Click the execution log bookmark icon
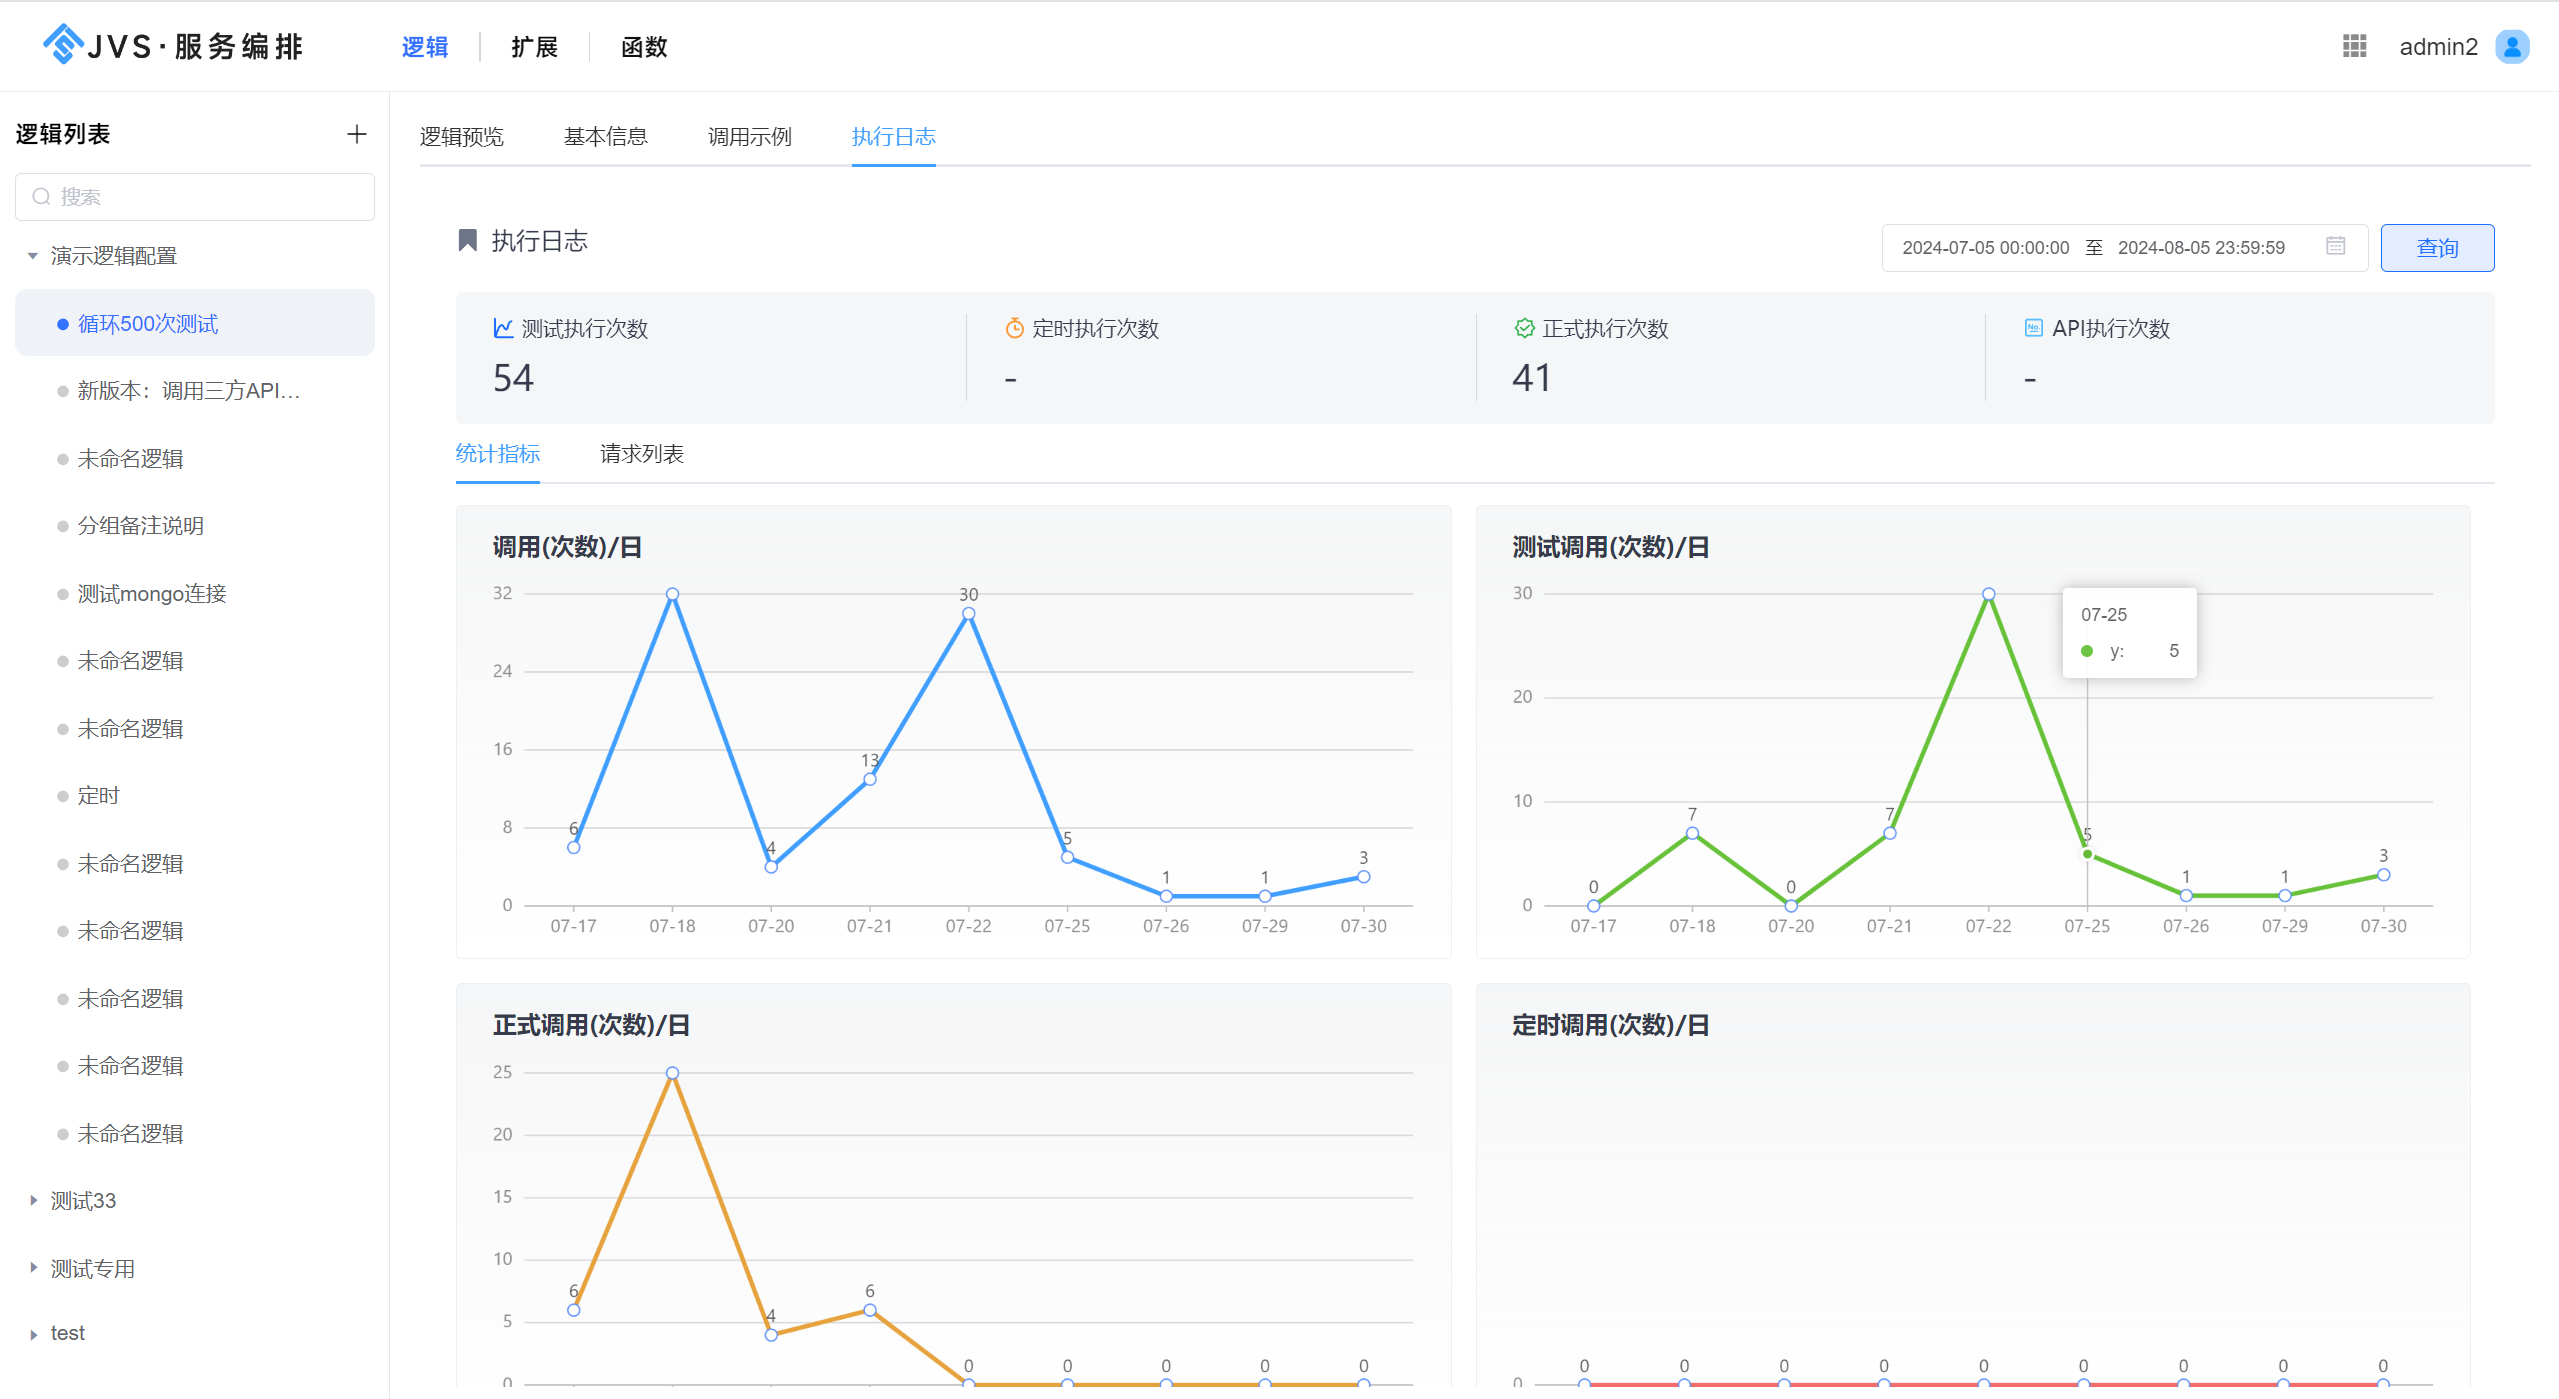This screenshot has width=2559, height=1399. click(467, 240)
